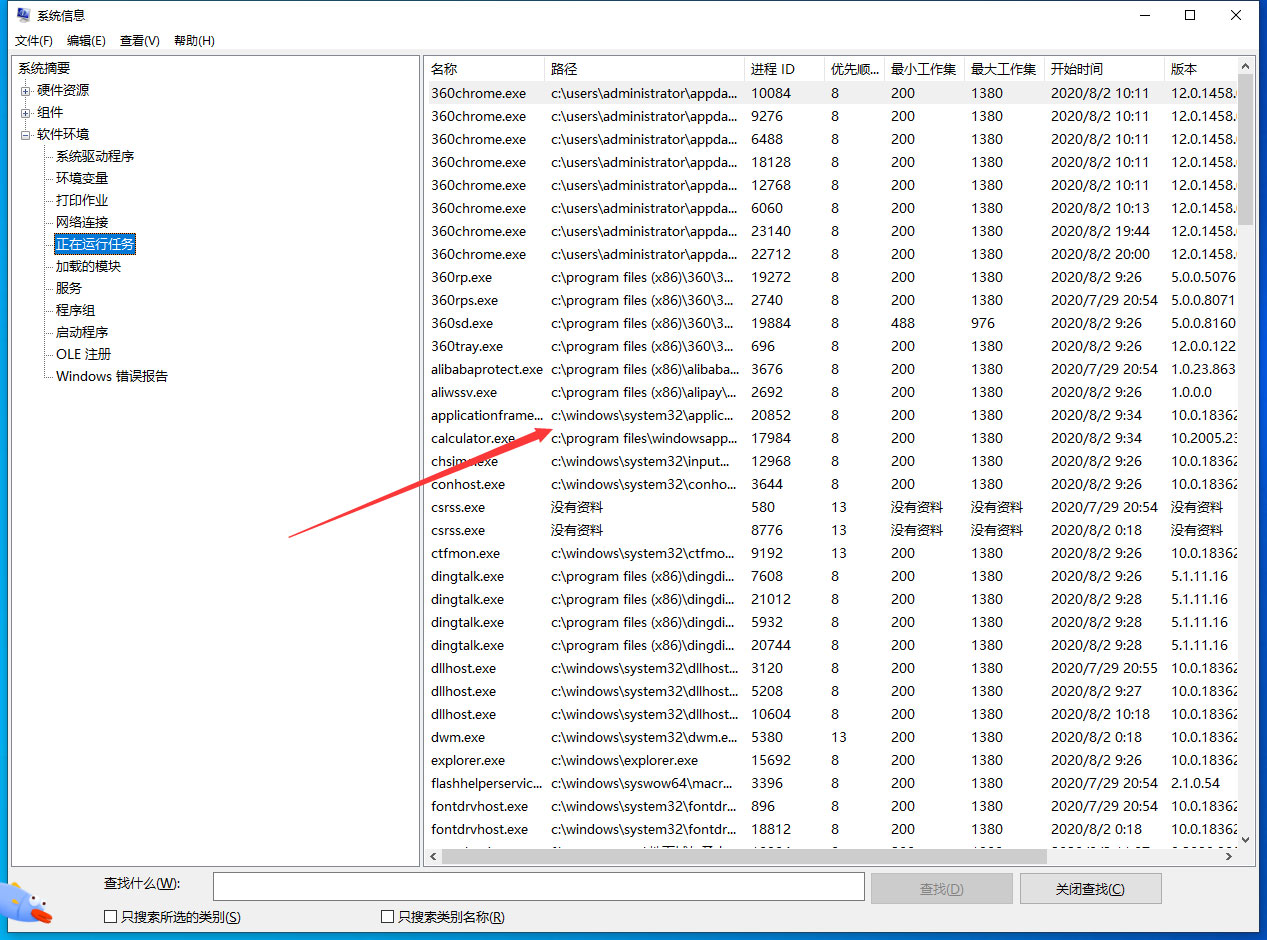
Task: Click dingtalk.exe row with ID 7608
Action: pyautogui.click(x=831, y=576)
